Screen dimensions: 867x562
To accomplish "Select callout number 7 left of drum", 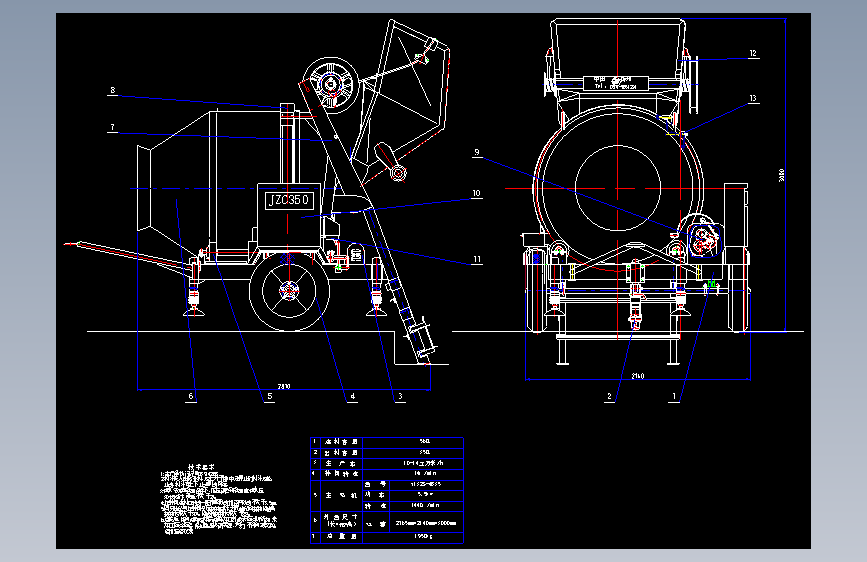I will pos(113,127).
